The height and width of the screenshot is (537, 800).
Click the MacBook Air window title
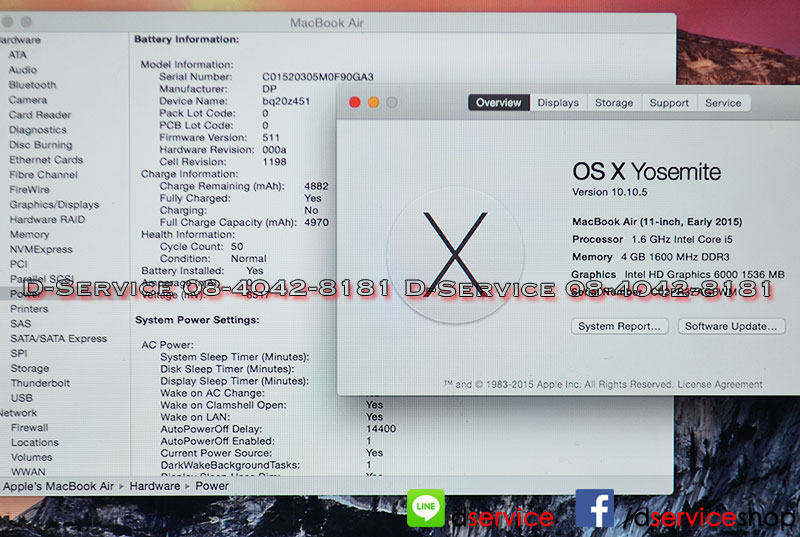(327, 23)
